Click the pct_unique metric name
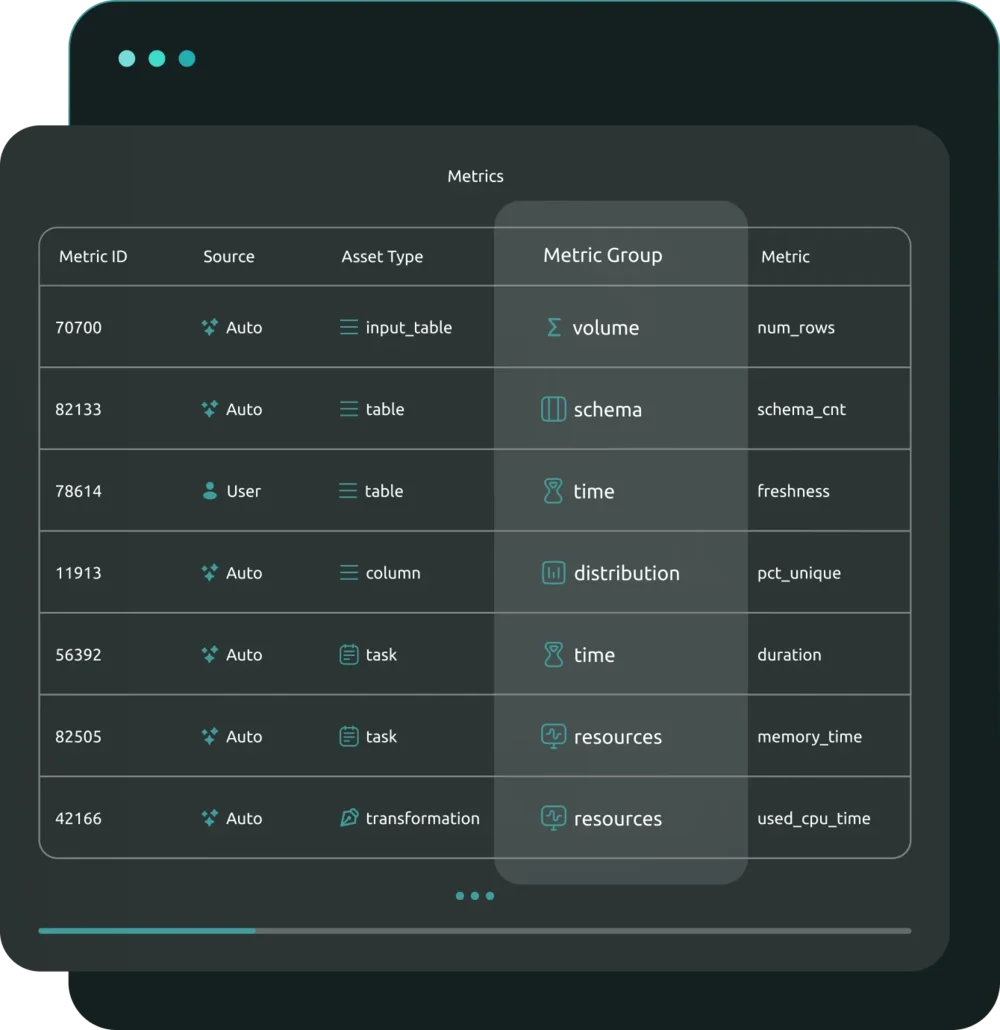Image resolution: width=1000 pixels, height=1030 pixels. pos(798,573)
